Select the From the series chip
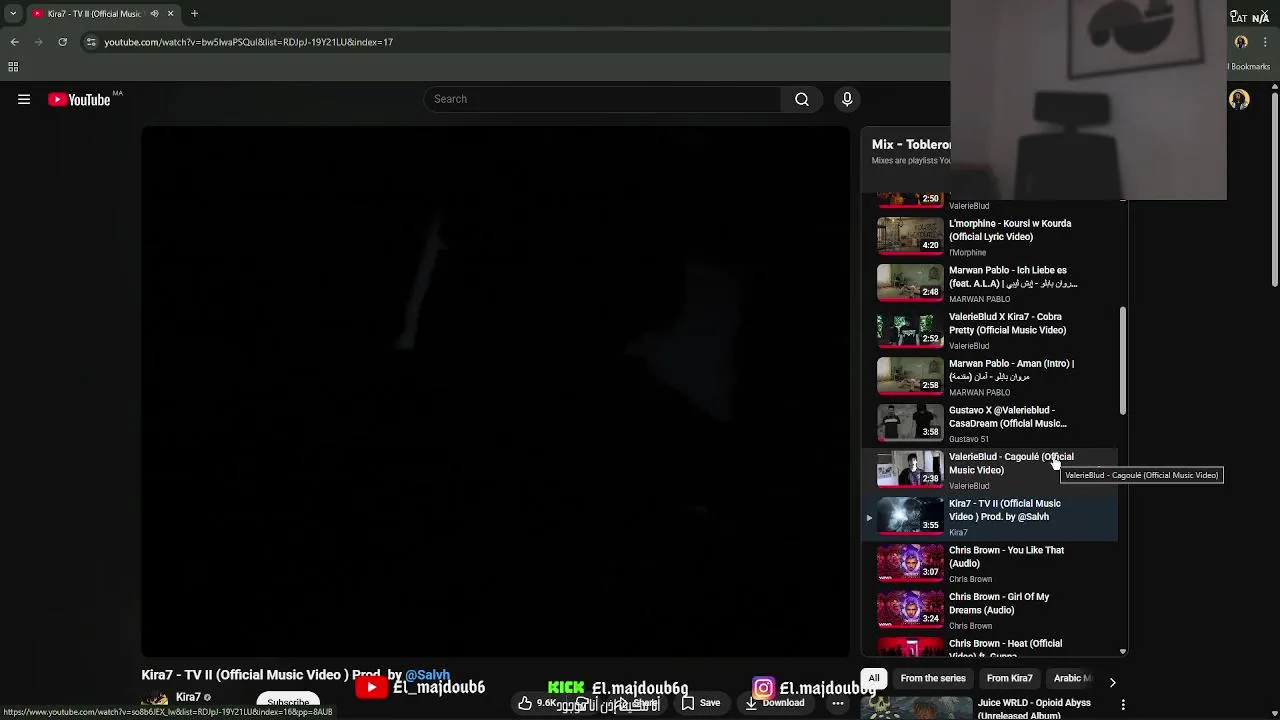This screenshot has height=720, width=1280. (933, 678)
